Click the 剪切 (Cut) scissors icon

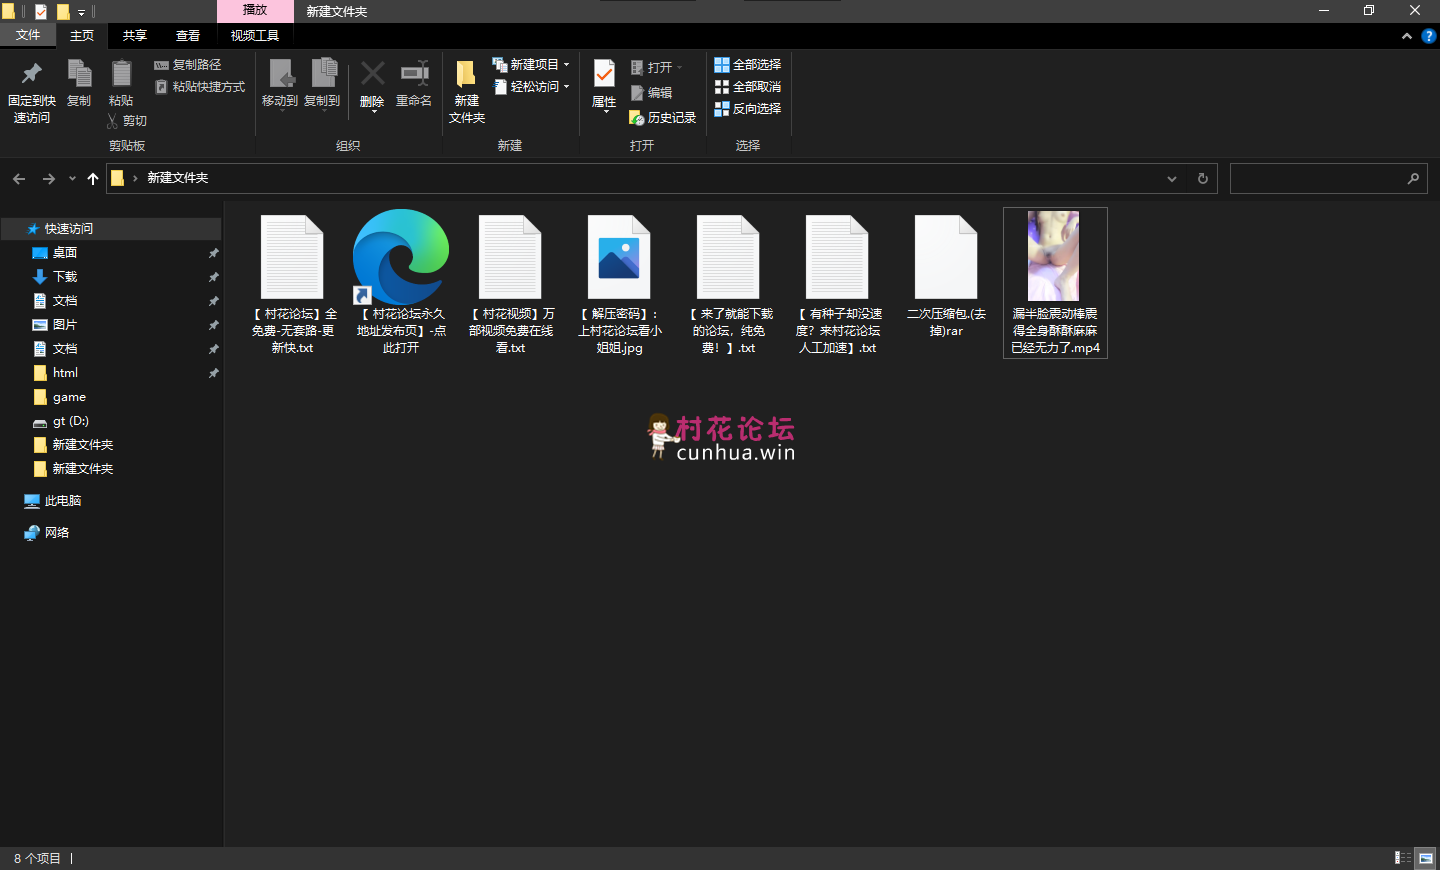[x=113, y=121]
